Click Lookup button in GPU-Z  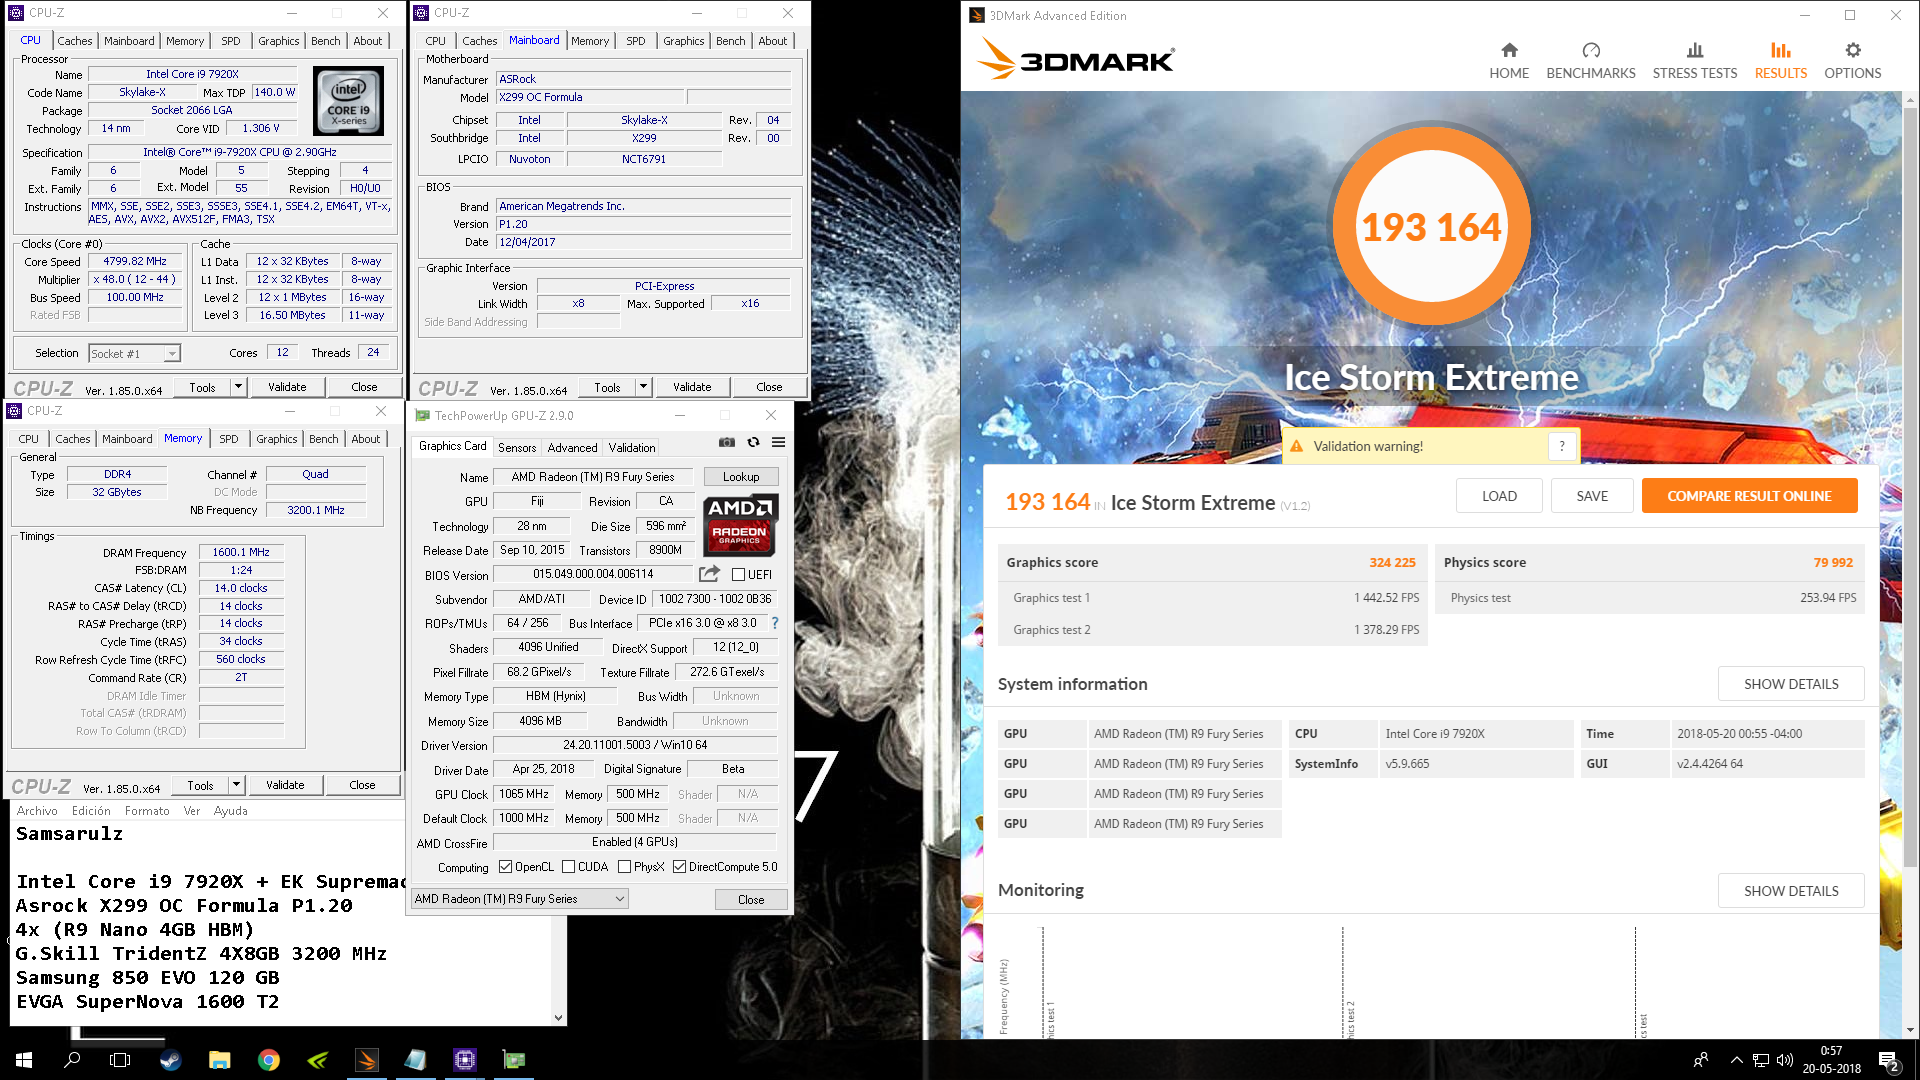[x=741, y=477]
